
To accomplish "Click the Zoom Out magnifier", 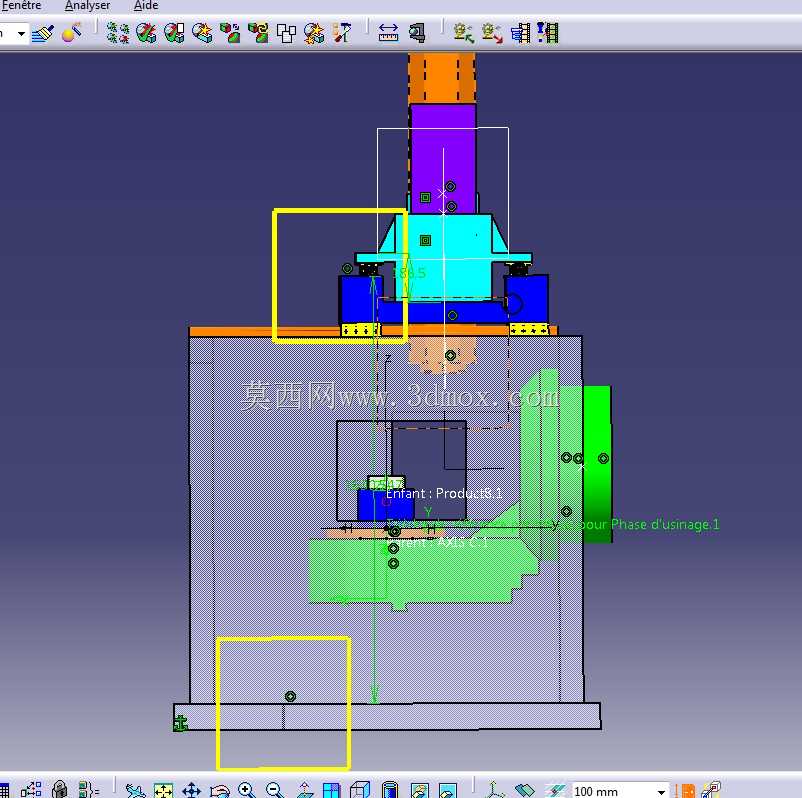I will [x=275, y=790].
